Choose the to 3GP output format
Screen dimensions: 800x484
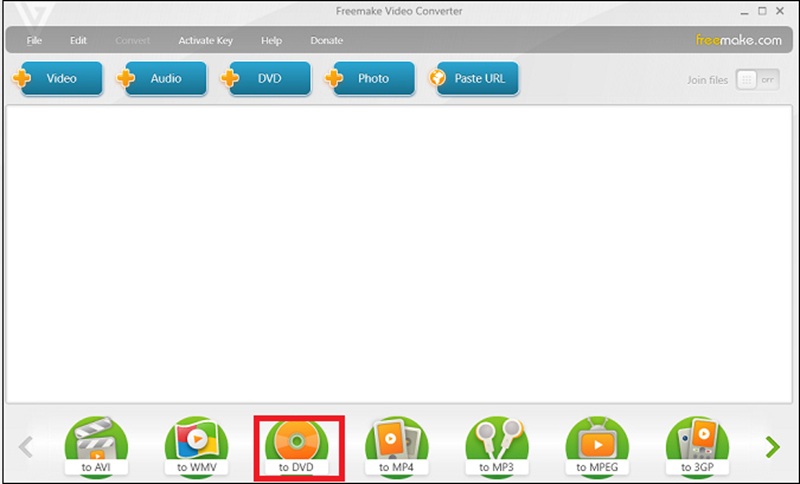[697, 446]
